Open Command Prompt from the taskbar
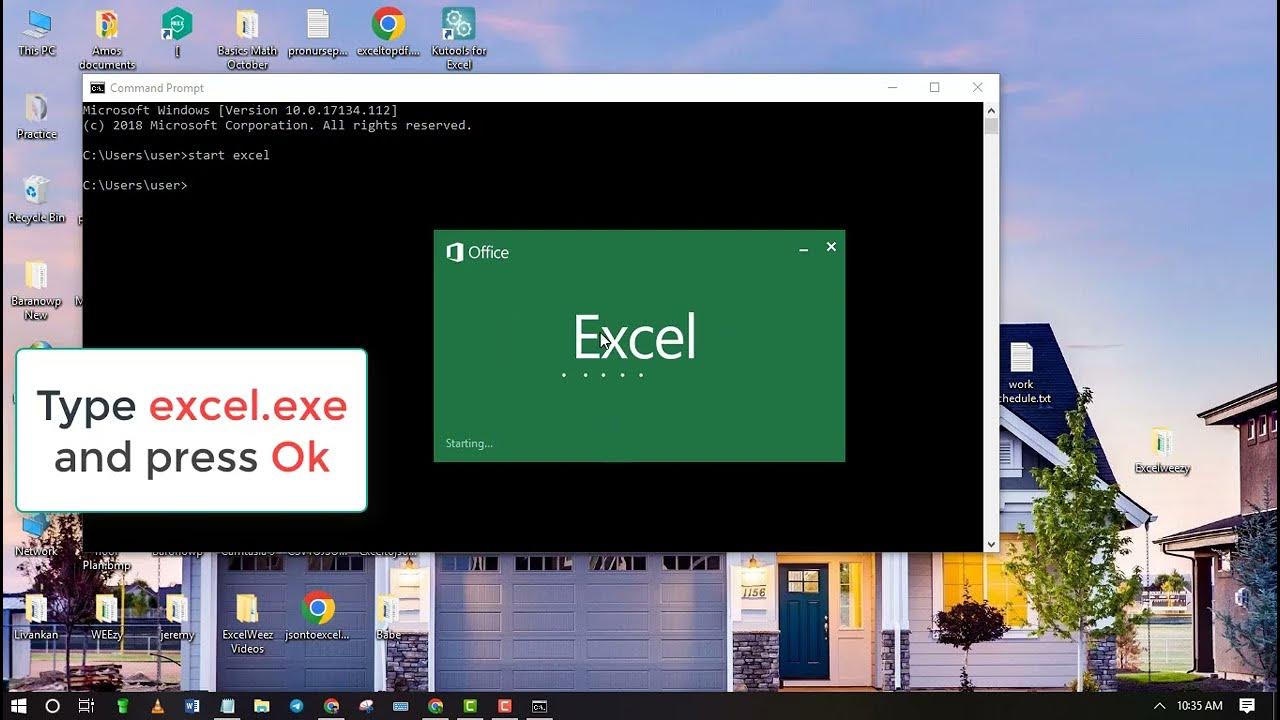 539,707
